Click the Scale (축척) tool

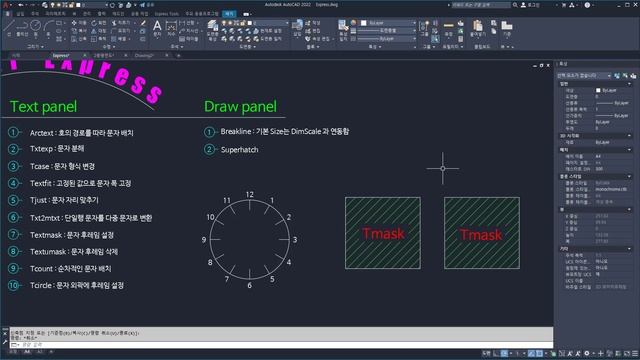click(98, 39)
